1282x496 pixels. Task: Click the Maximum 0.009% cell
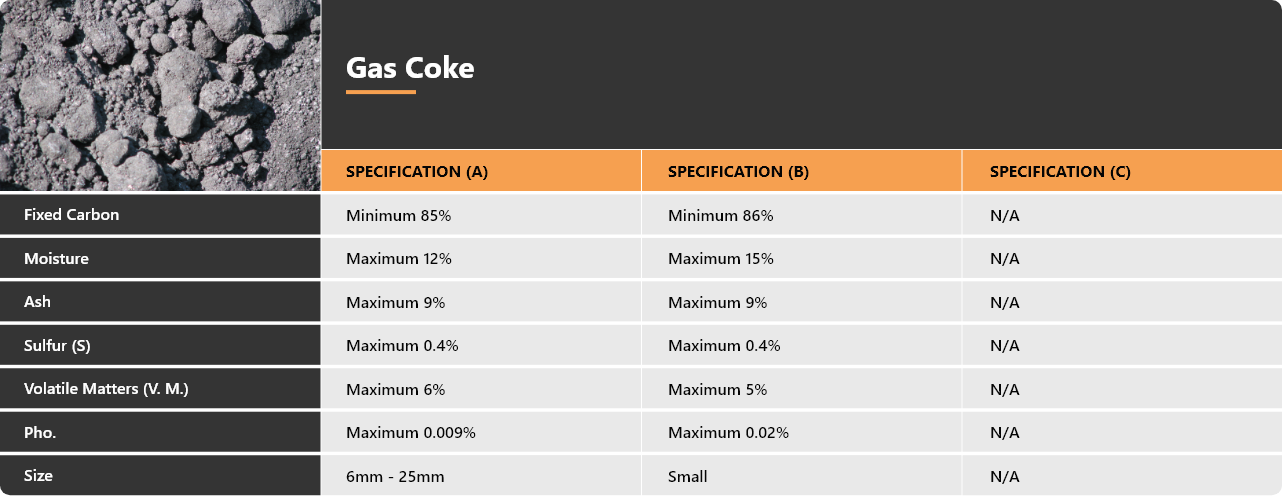(481, 433)
